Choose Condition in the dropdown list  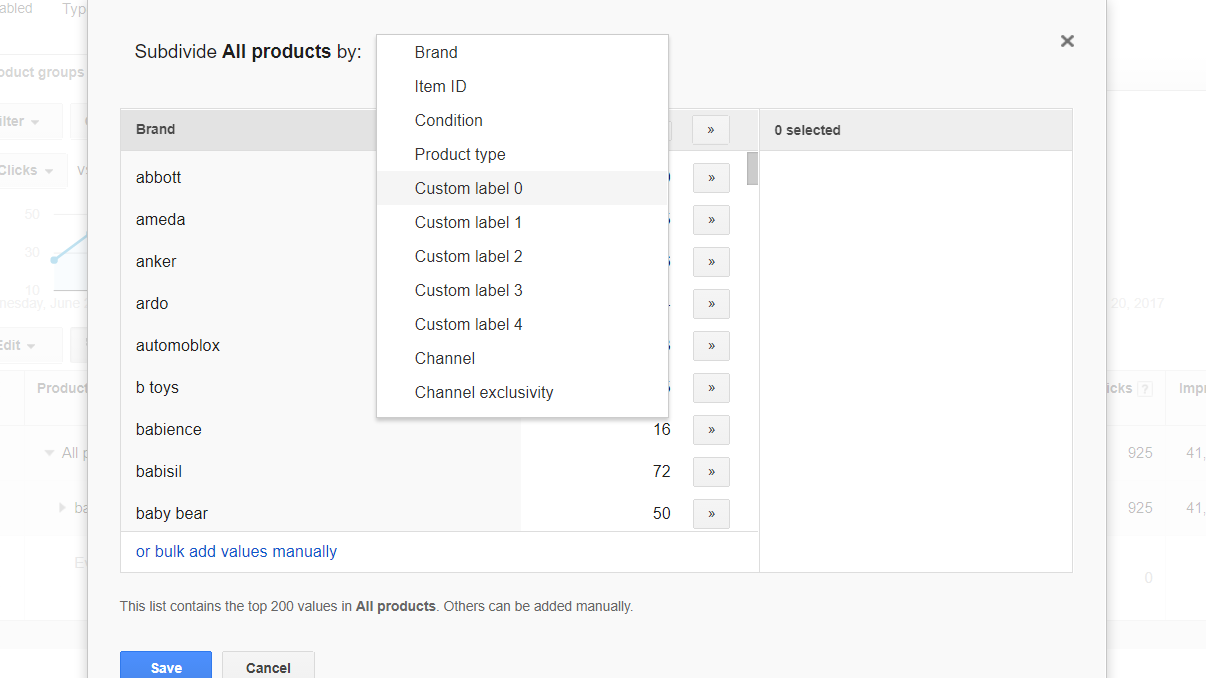click(x=449, y=120)
